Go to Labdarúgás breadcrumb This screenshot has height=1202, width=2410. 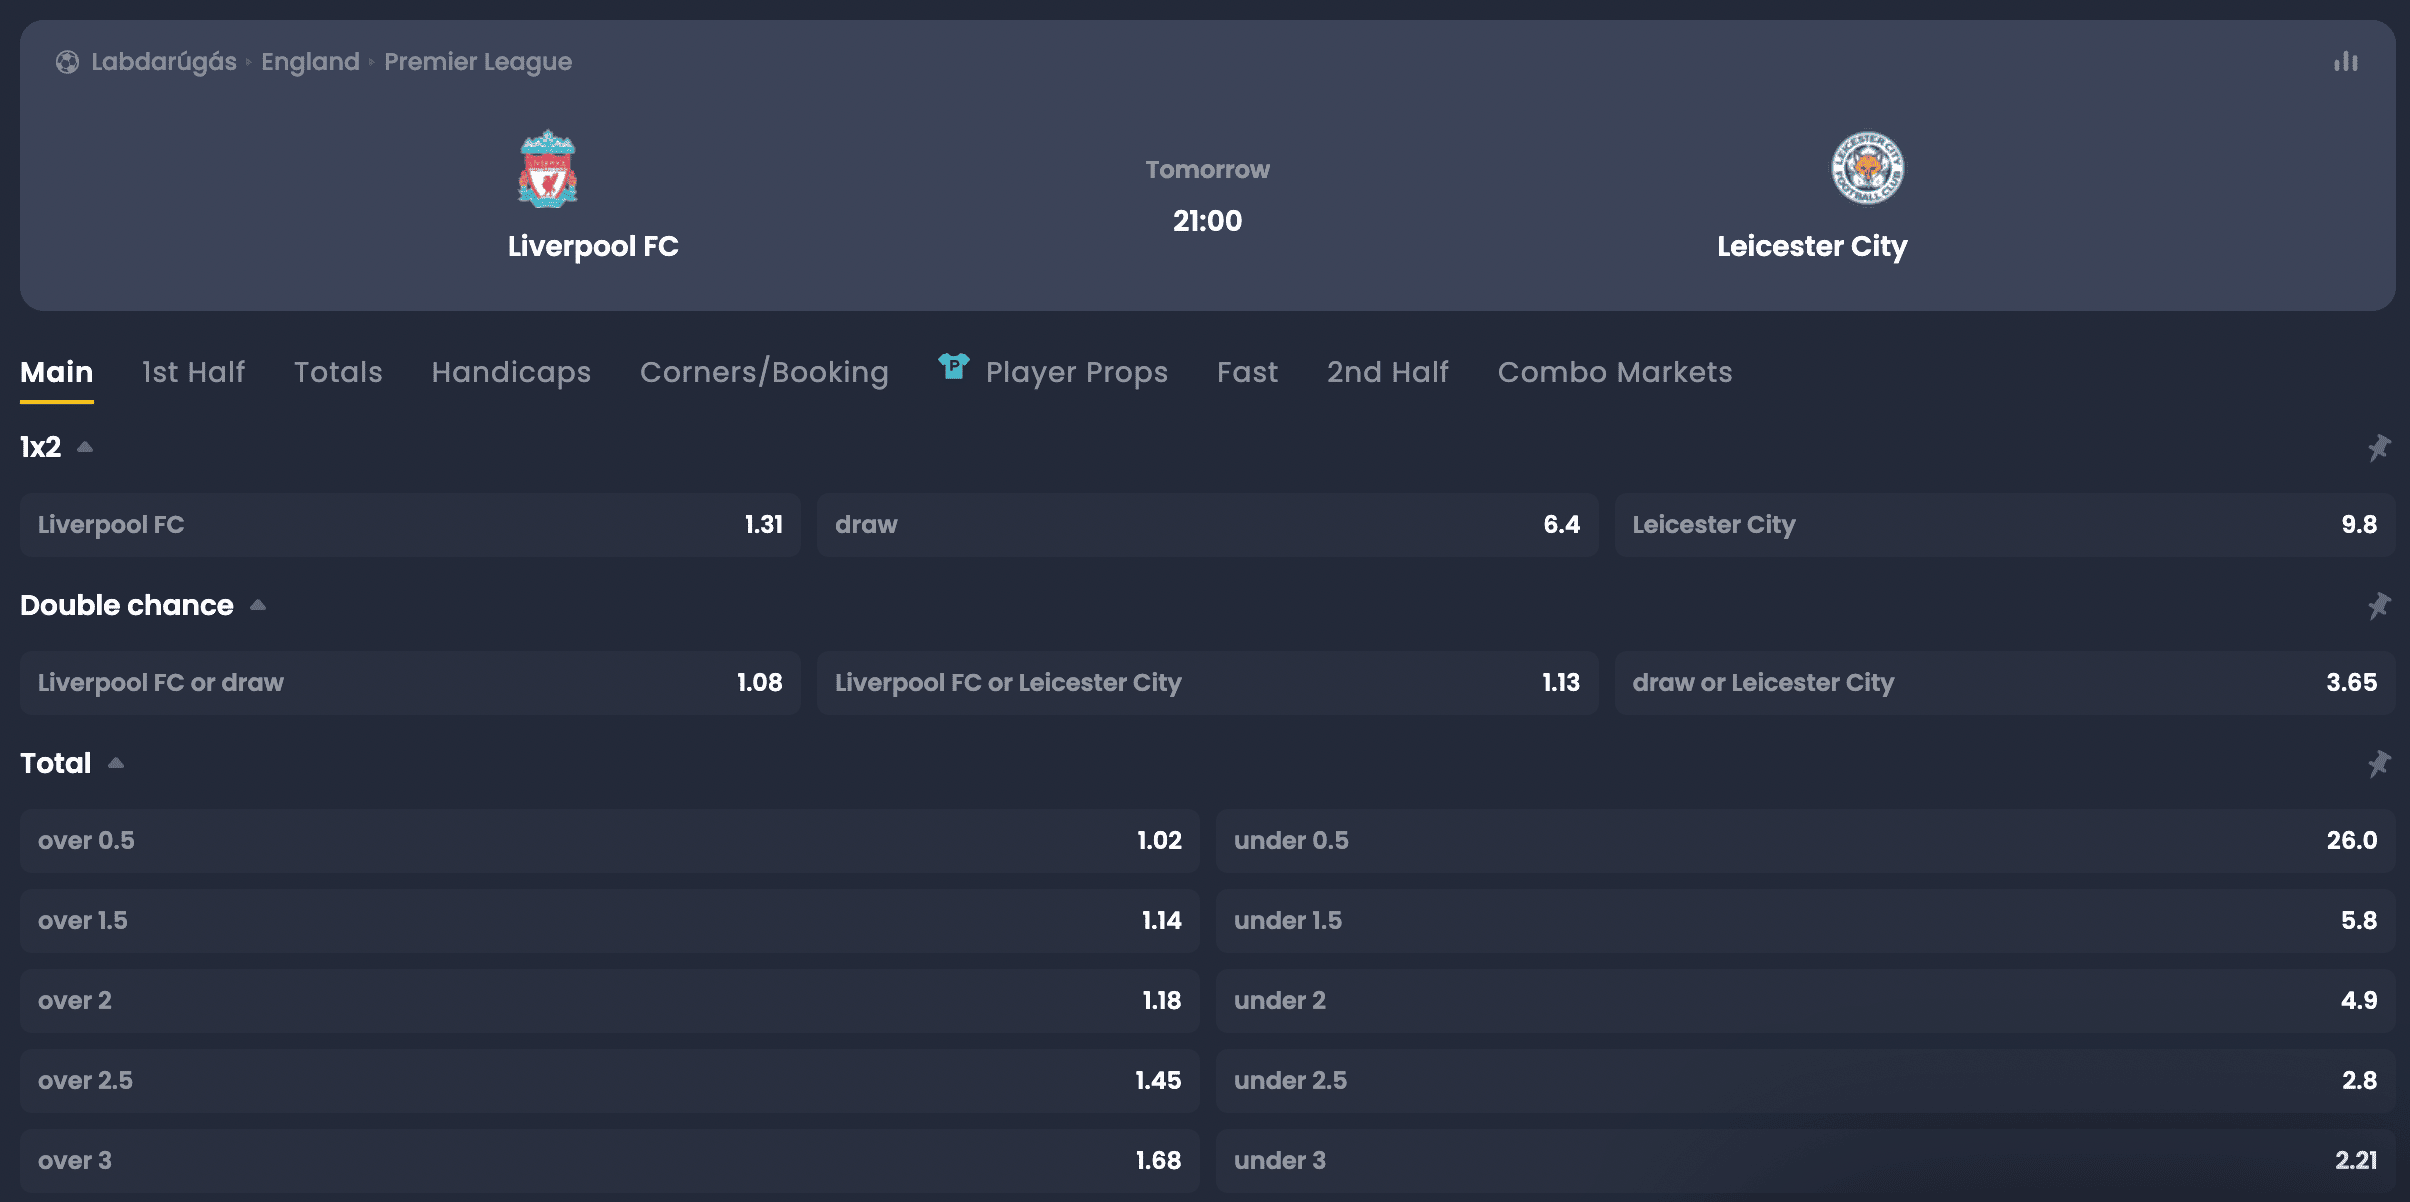click(164, 62)
